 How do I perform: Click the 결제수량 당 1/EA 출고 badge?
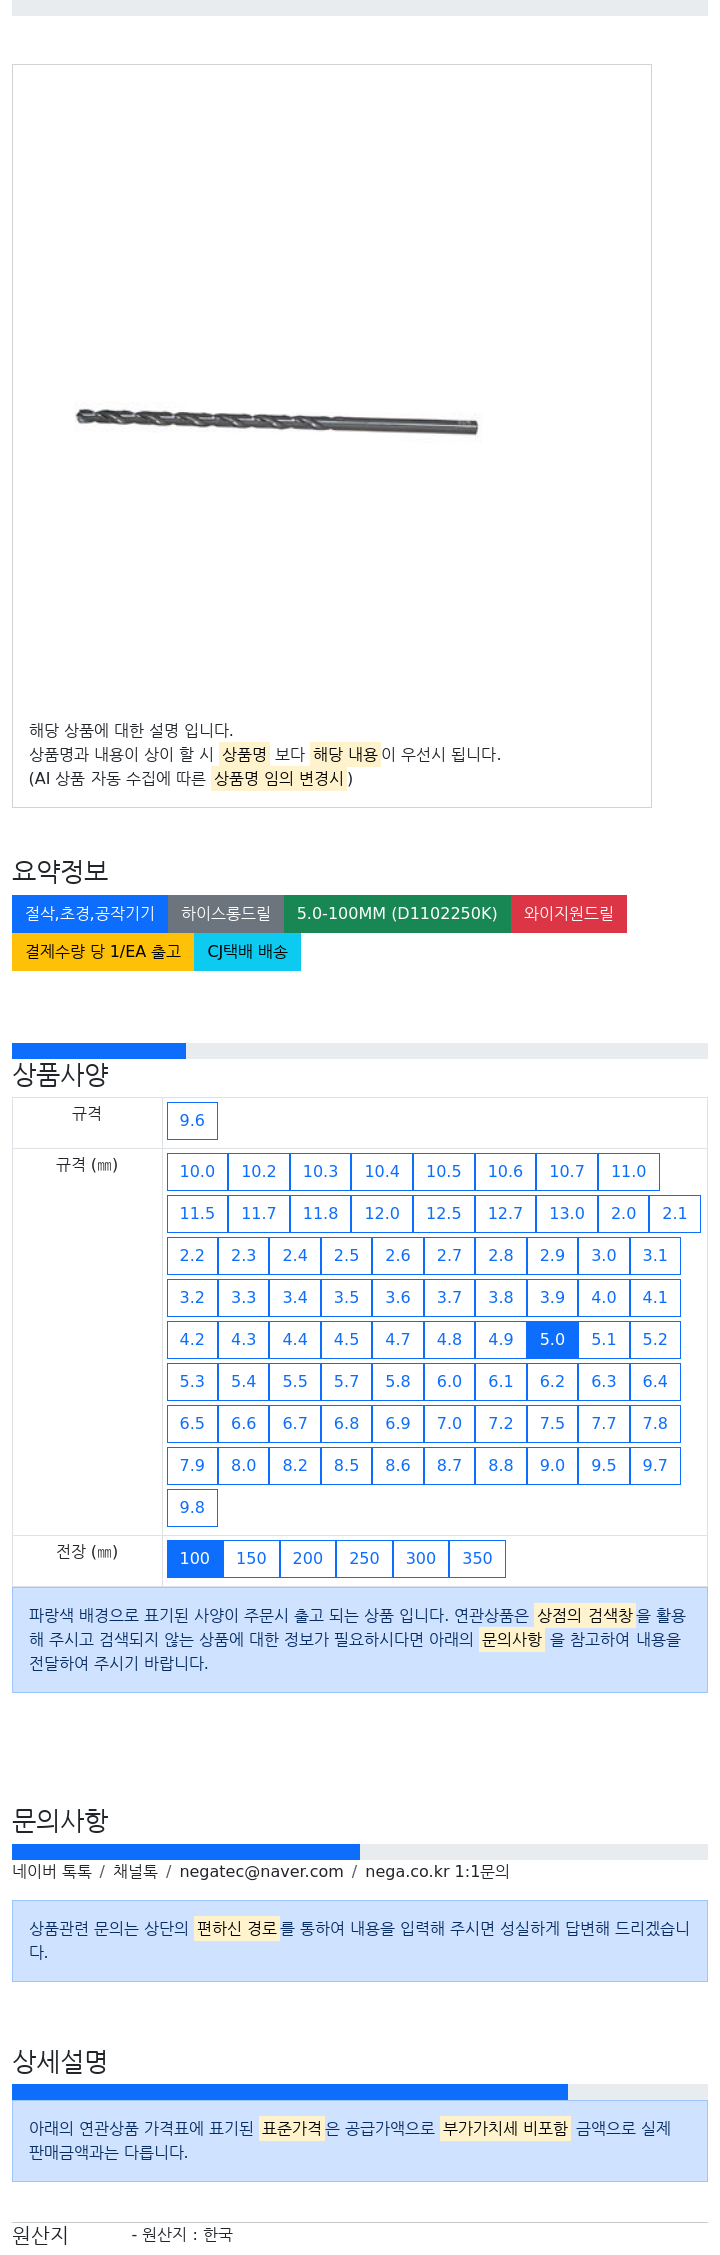tap(103, 951)
